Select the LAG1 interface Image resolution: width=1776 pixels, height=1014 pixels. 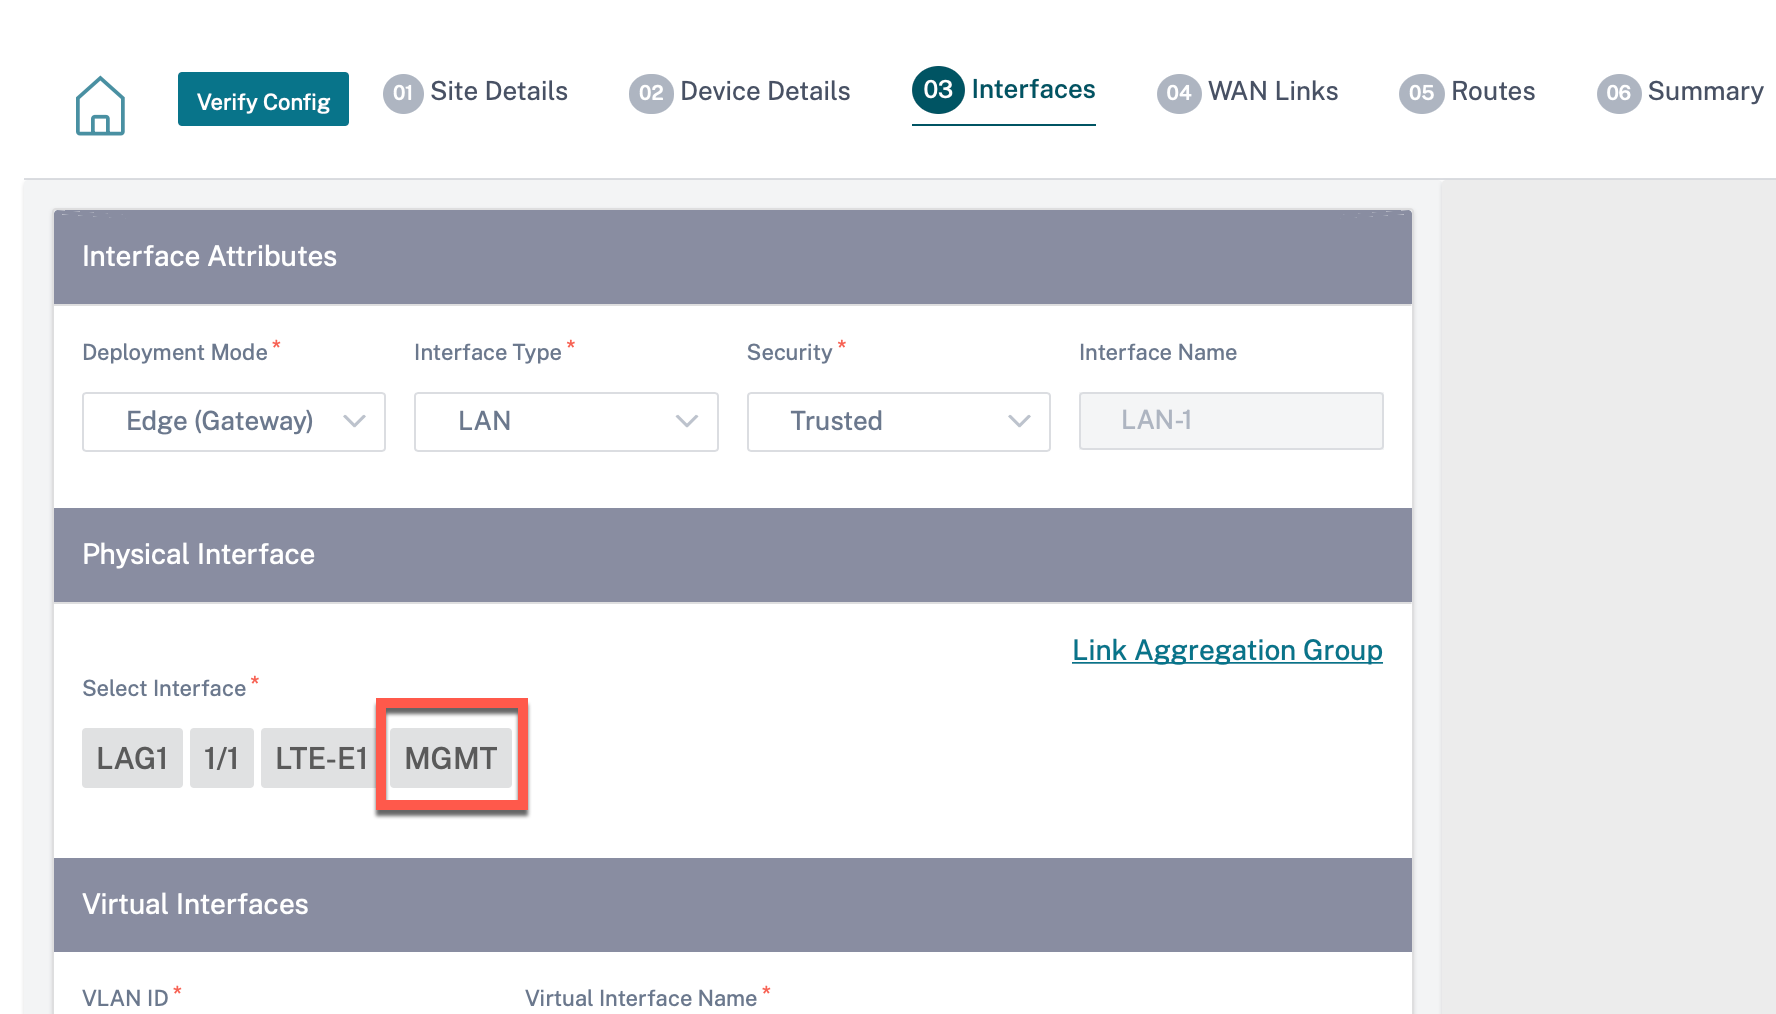[x=132, y=758]
